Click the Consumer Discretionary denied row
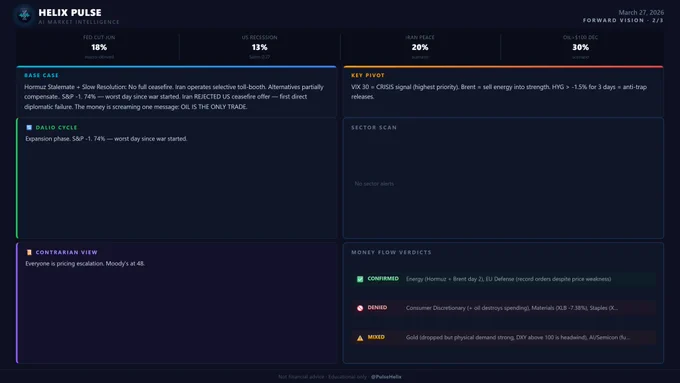Screen dimensions: 680x383 pyautogui.click(x=504, y=308)
